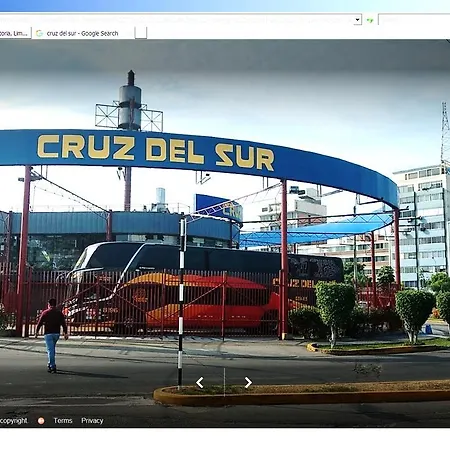
Task: Click the copyright text at bottom left
Action: pos(14,421)
